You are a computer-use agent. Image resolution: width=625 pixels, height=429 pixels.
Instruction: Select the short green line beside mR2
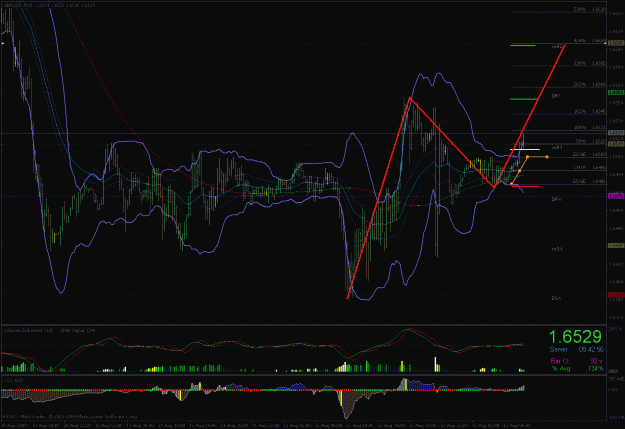point(523,45)
